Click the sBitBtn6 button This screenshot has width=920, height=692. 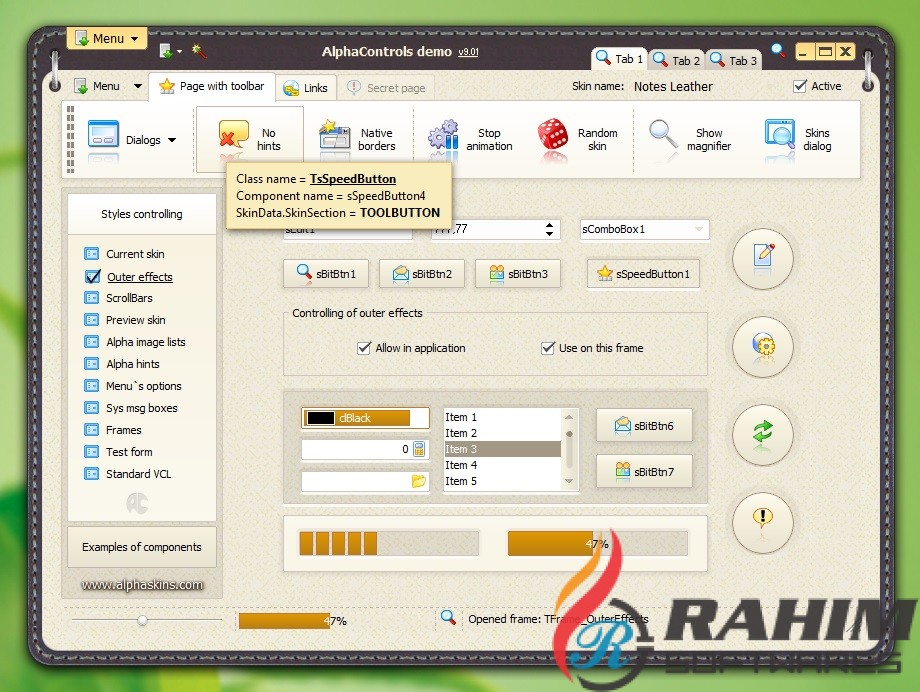[x=644, y=426]
